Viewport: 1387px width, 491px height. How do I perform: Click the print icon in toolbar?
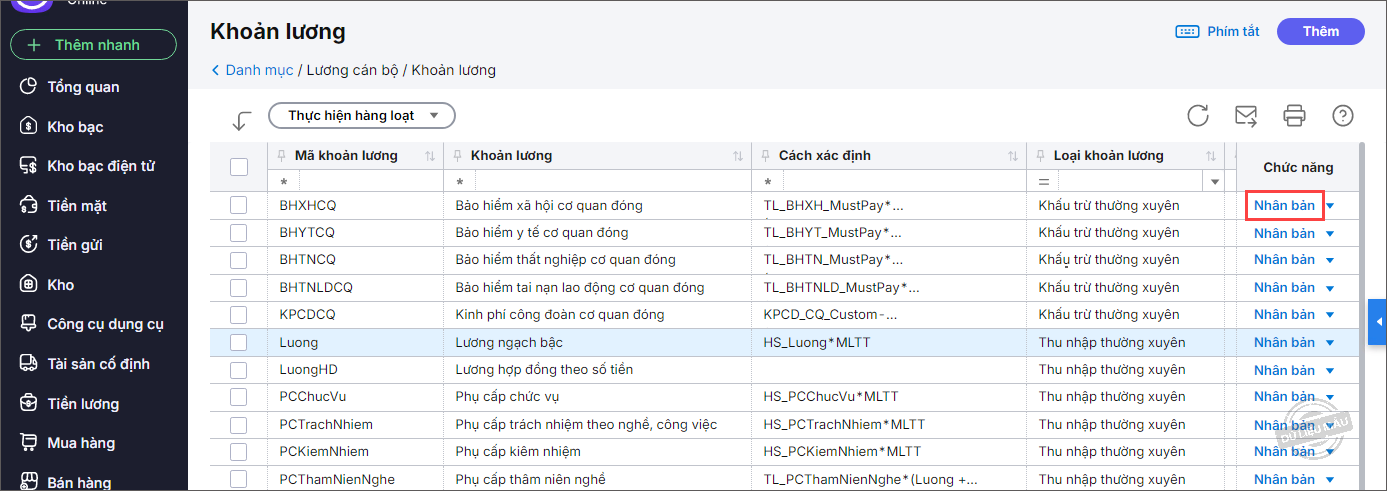point(1294,116)
